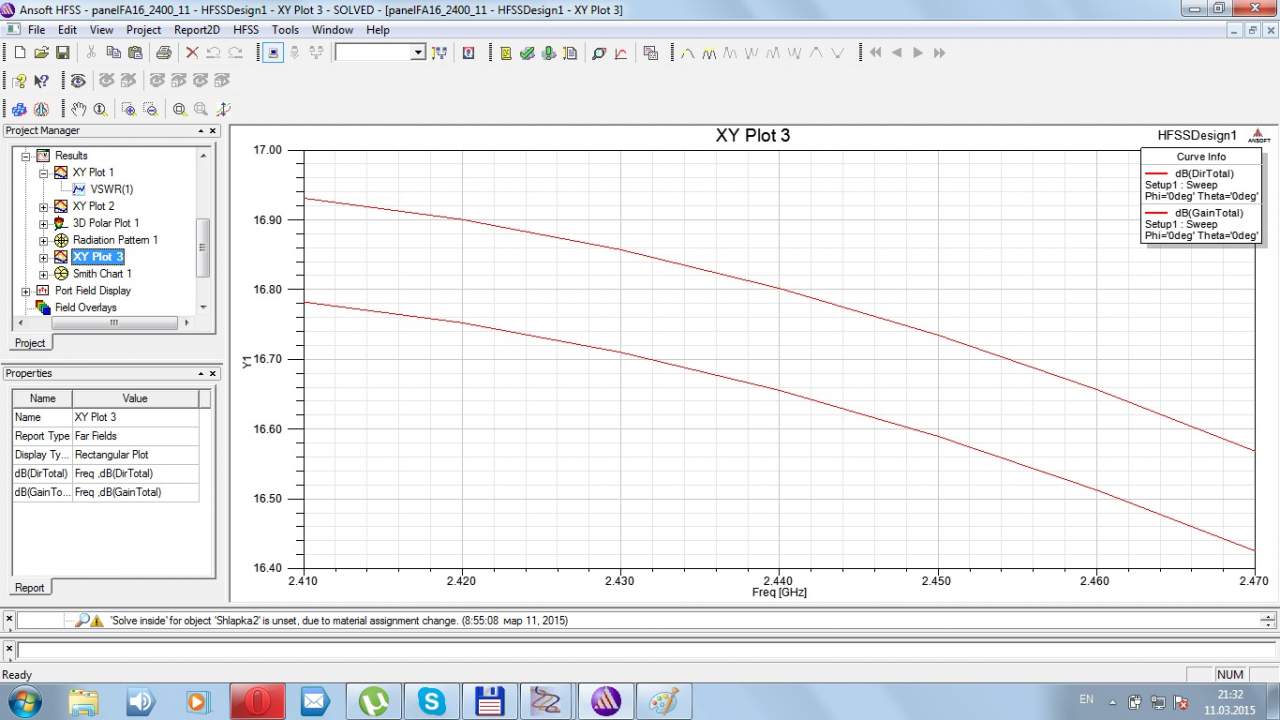Click the first curve marker icon

coord(687,53)
